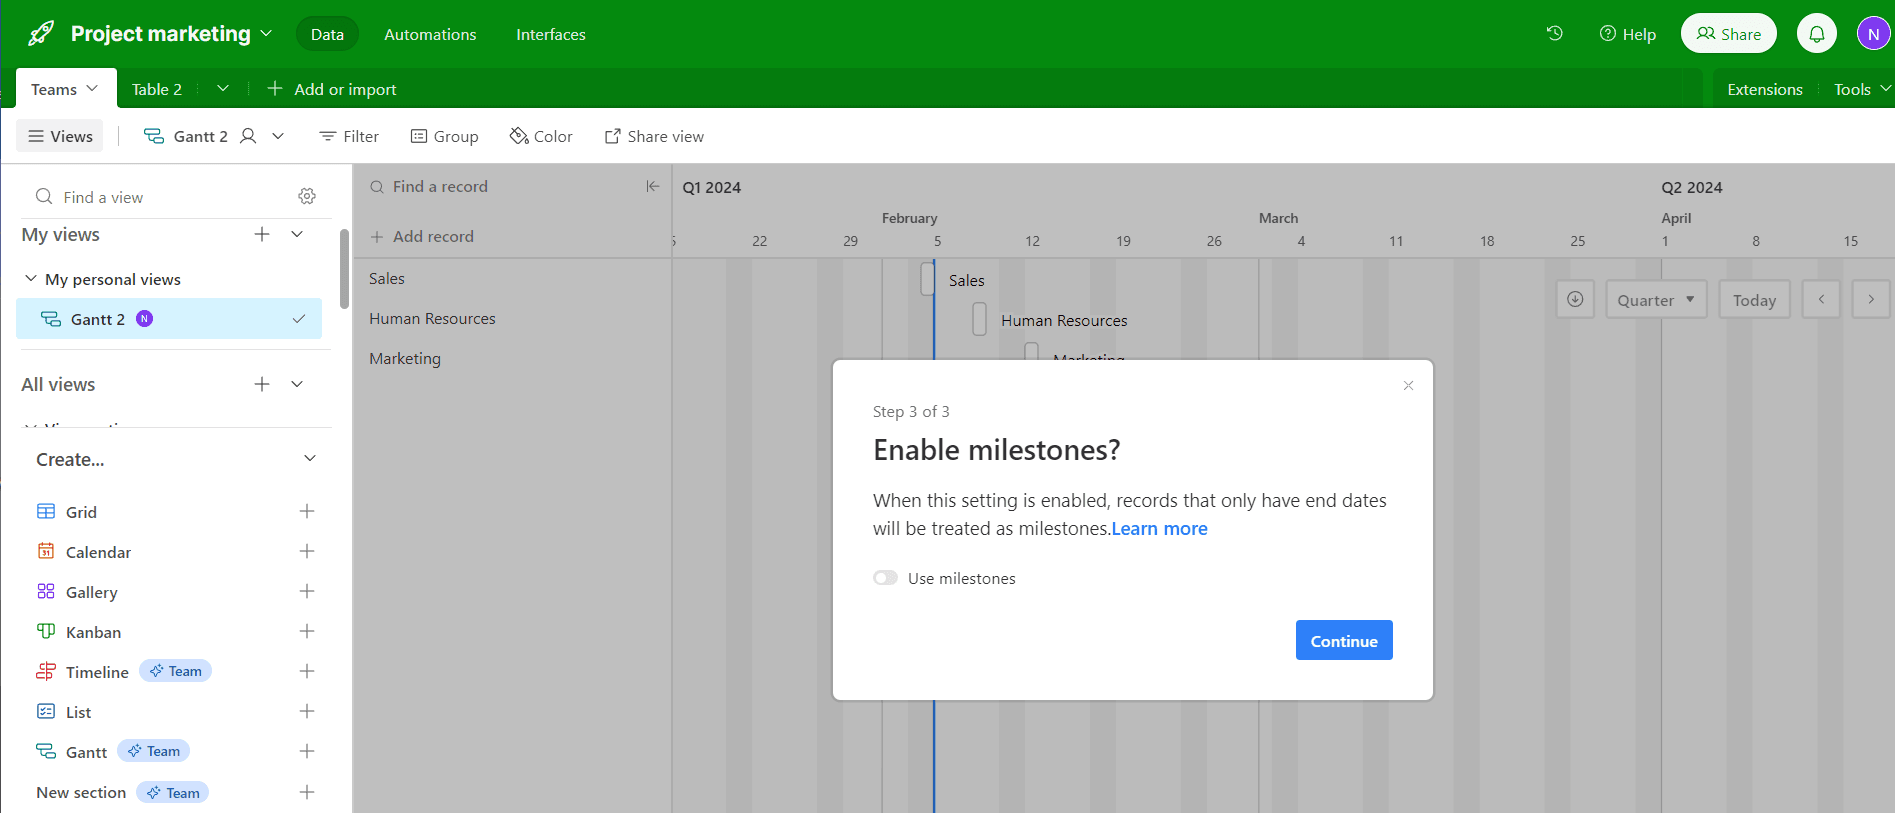Enable the Use milestones toggle
1895x813 pixels.
(885, 578)
